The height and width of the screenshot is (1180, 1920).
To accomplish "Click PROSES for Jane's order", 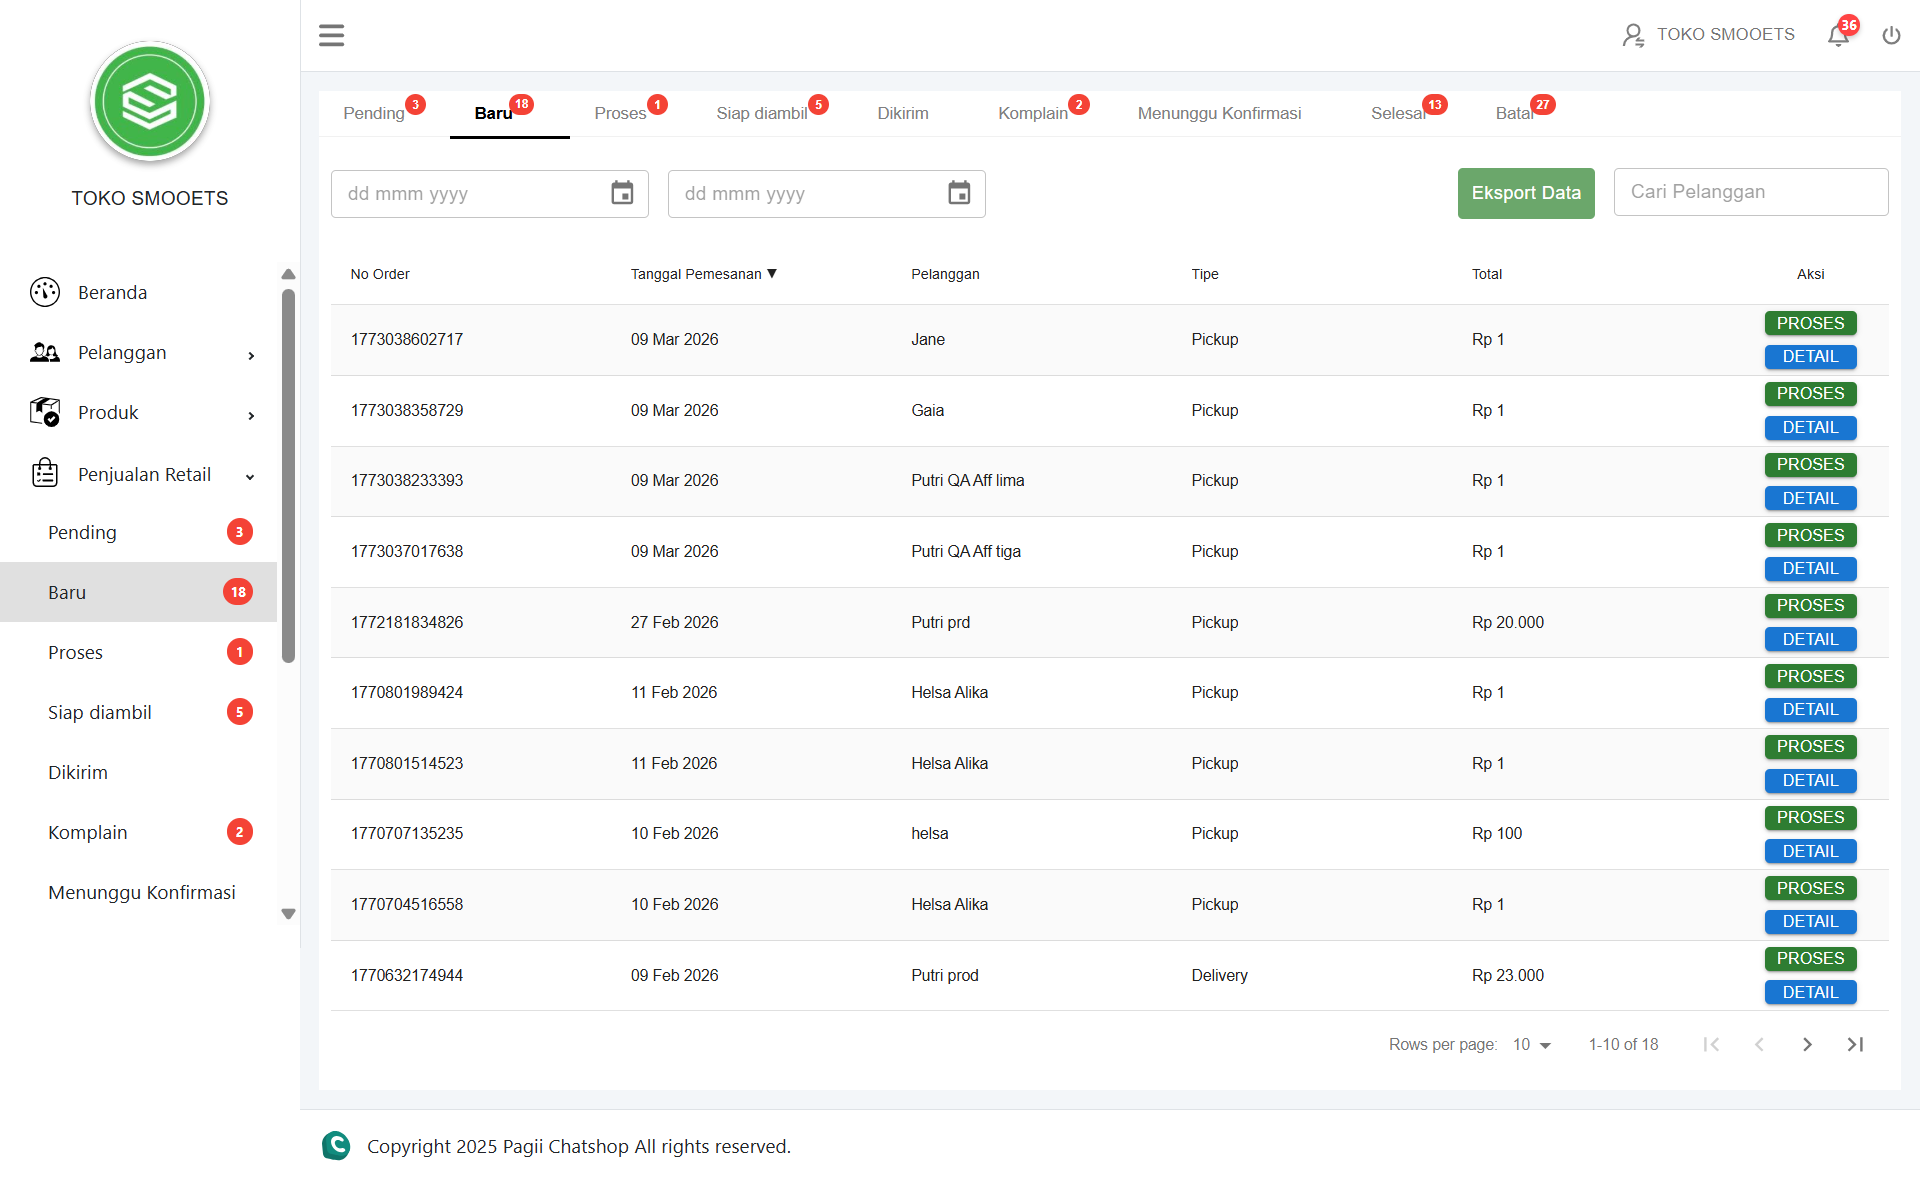I will [x=1810, y=323].
